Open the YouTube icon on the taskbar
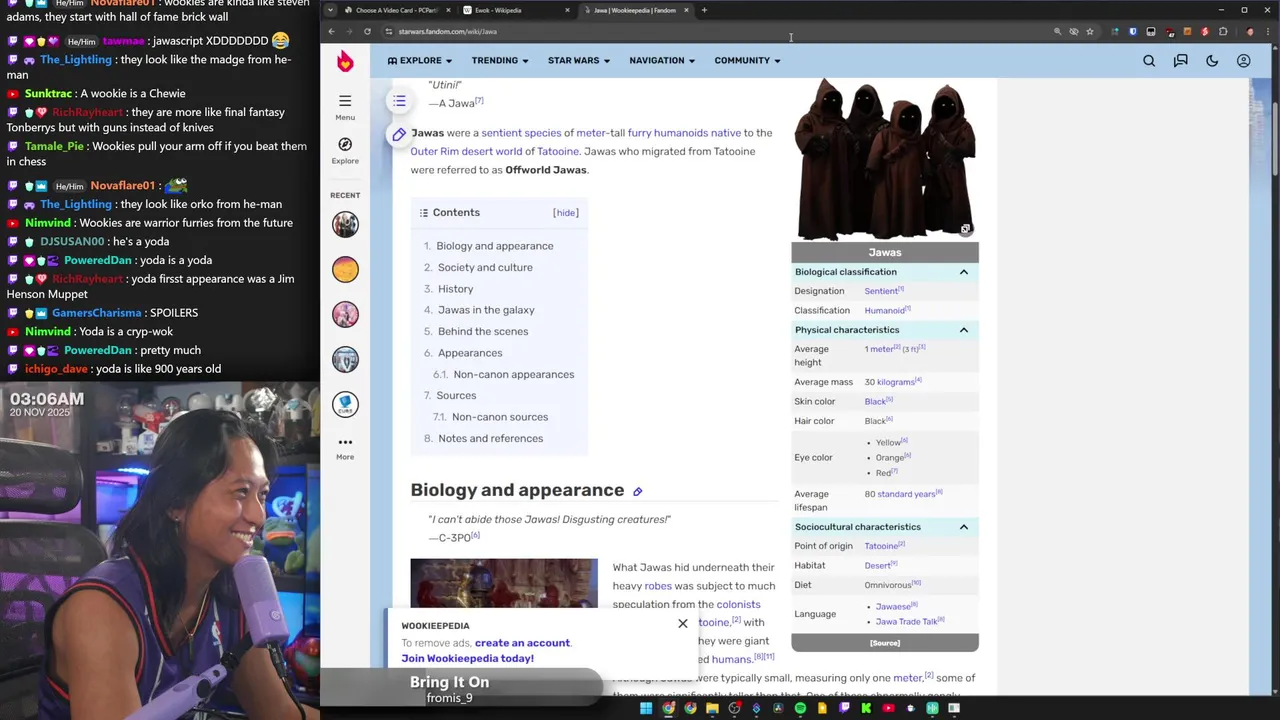The height and width of the screenshot is (720, 1280). click(x=888, y=708)
